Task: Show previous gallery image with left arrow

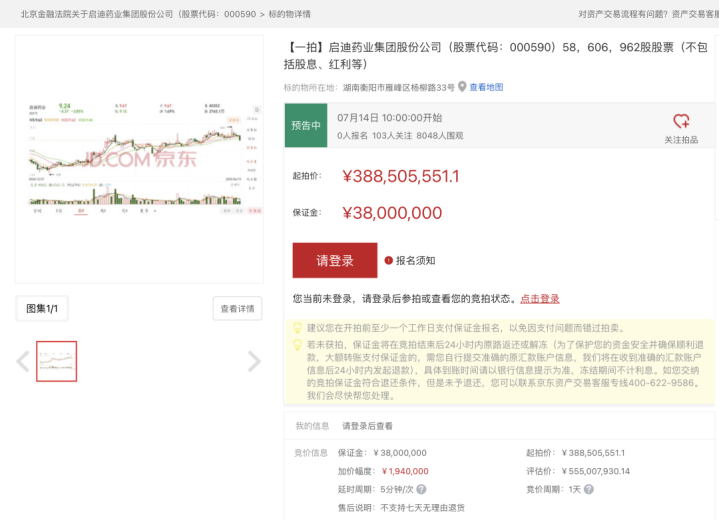Action: pyautogui.click(x=23, y=361)
